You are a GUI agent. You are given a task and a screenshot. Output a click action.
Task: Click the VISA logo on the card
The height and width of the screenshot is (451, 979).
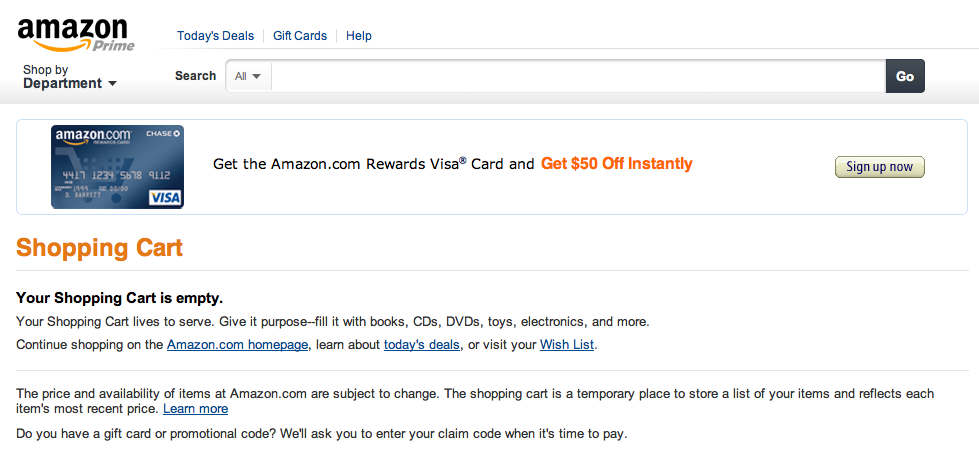[164, 198]
